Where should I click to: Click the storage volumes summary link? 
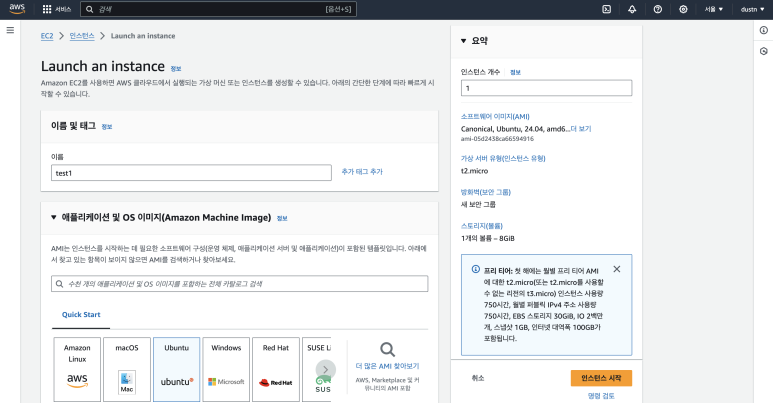[x=482, y=225]
